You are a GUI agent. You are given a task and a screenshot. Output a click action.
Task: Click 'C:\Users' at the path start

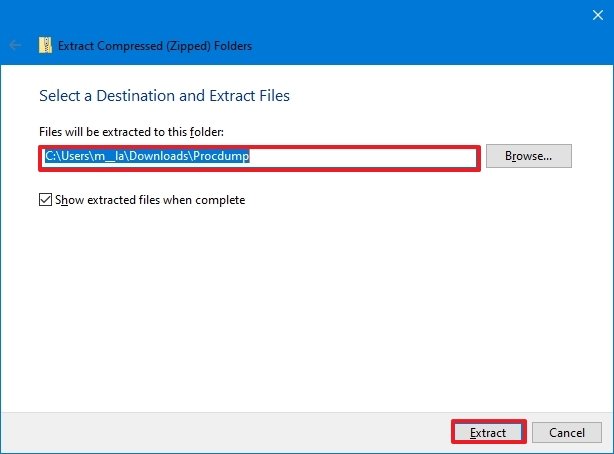click(x=66, y=157)
